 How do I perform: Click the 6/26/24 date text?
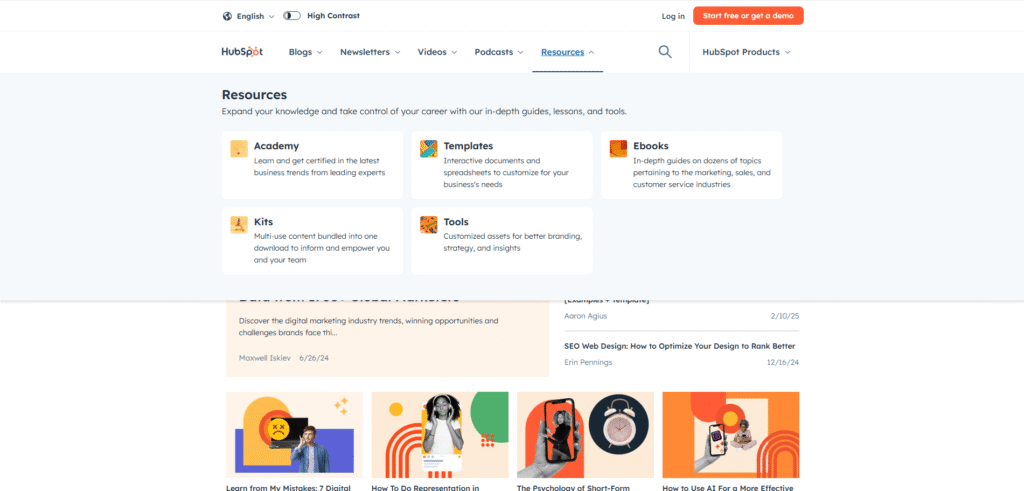click(313, 358)
